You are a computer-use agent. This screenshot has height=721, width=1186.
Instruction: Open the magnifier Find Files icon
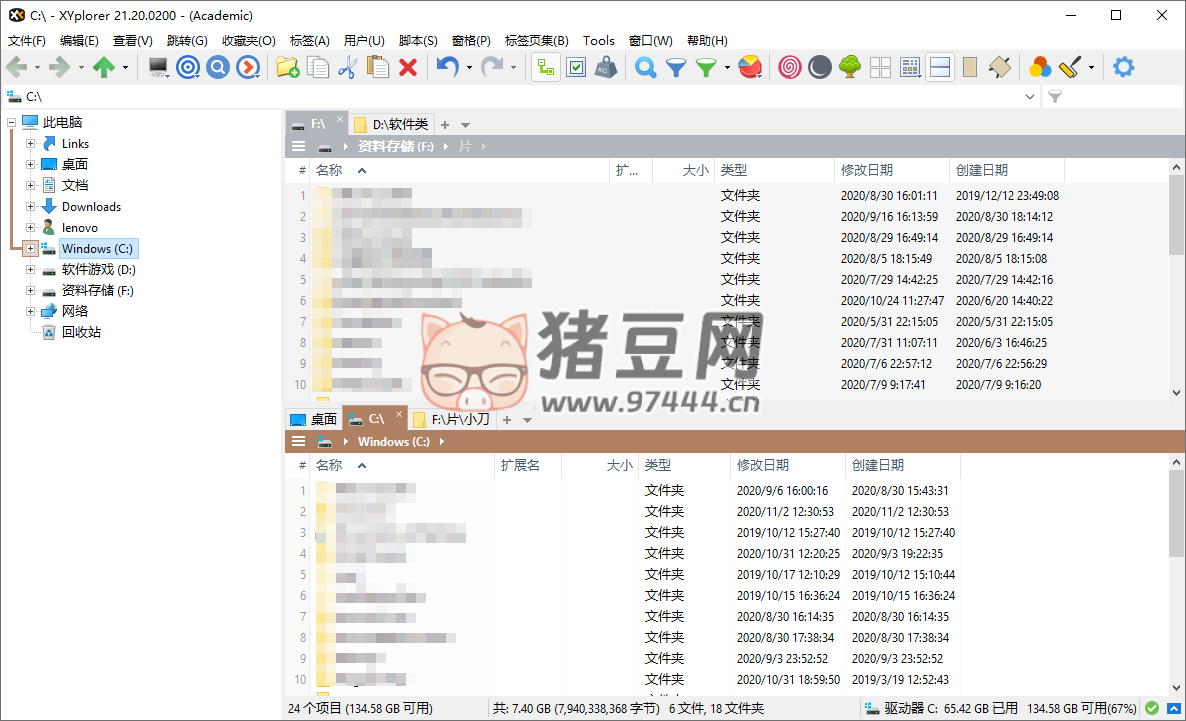click(646, 67)
